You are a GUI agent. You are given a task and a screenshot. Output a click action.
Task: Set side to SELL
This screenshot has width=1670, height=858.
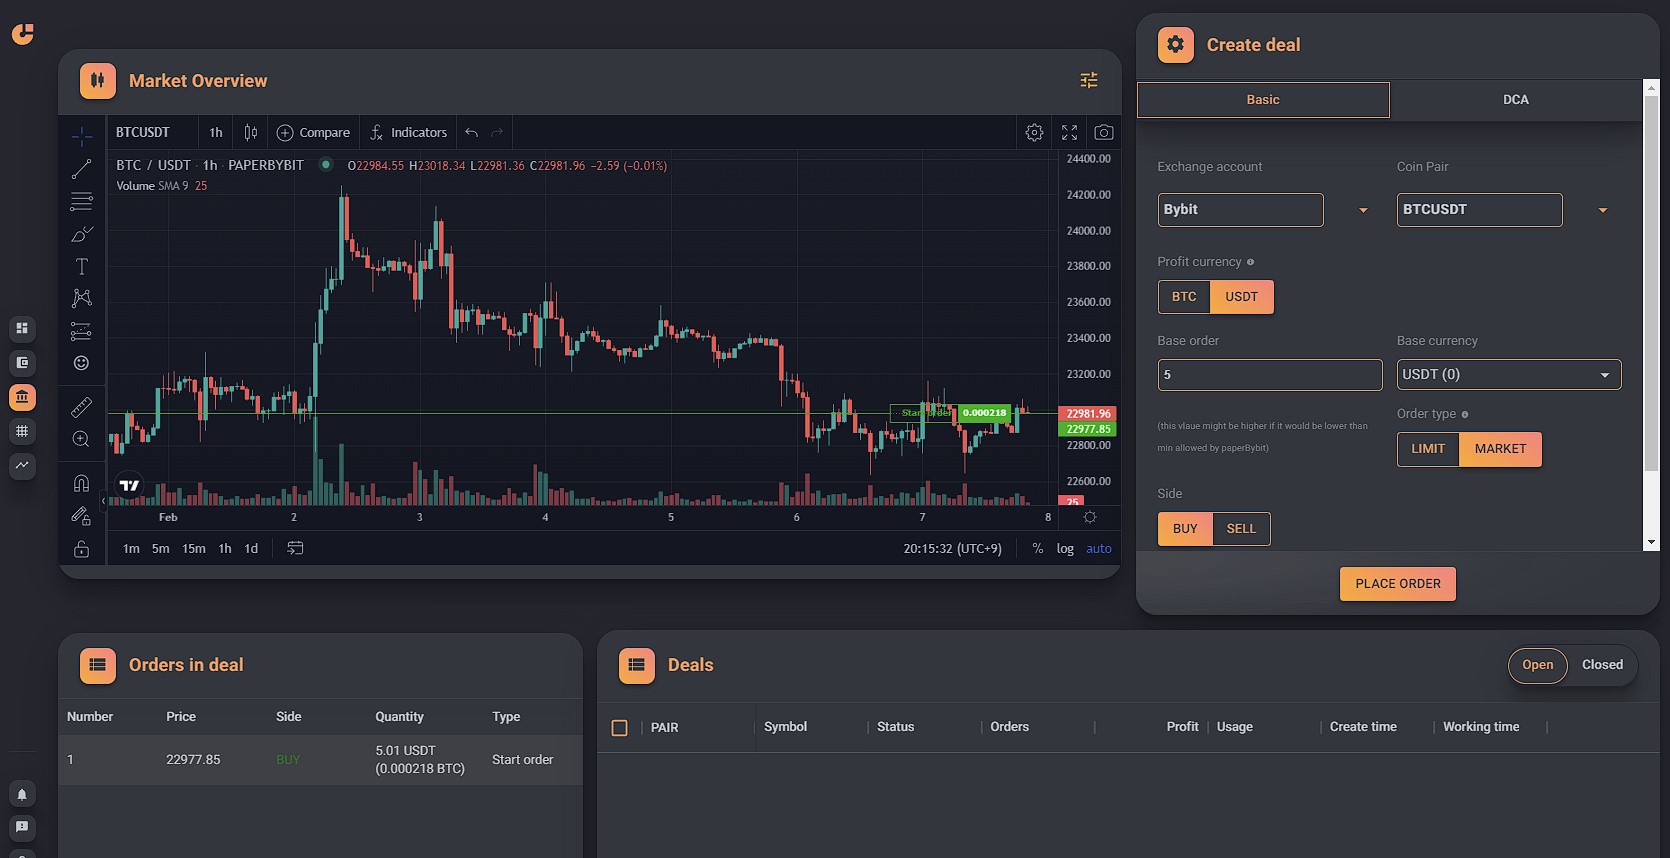click(x=1241, y=529)
